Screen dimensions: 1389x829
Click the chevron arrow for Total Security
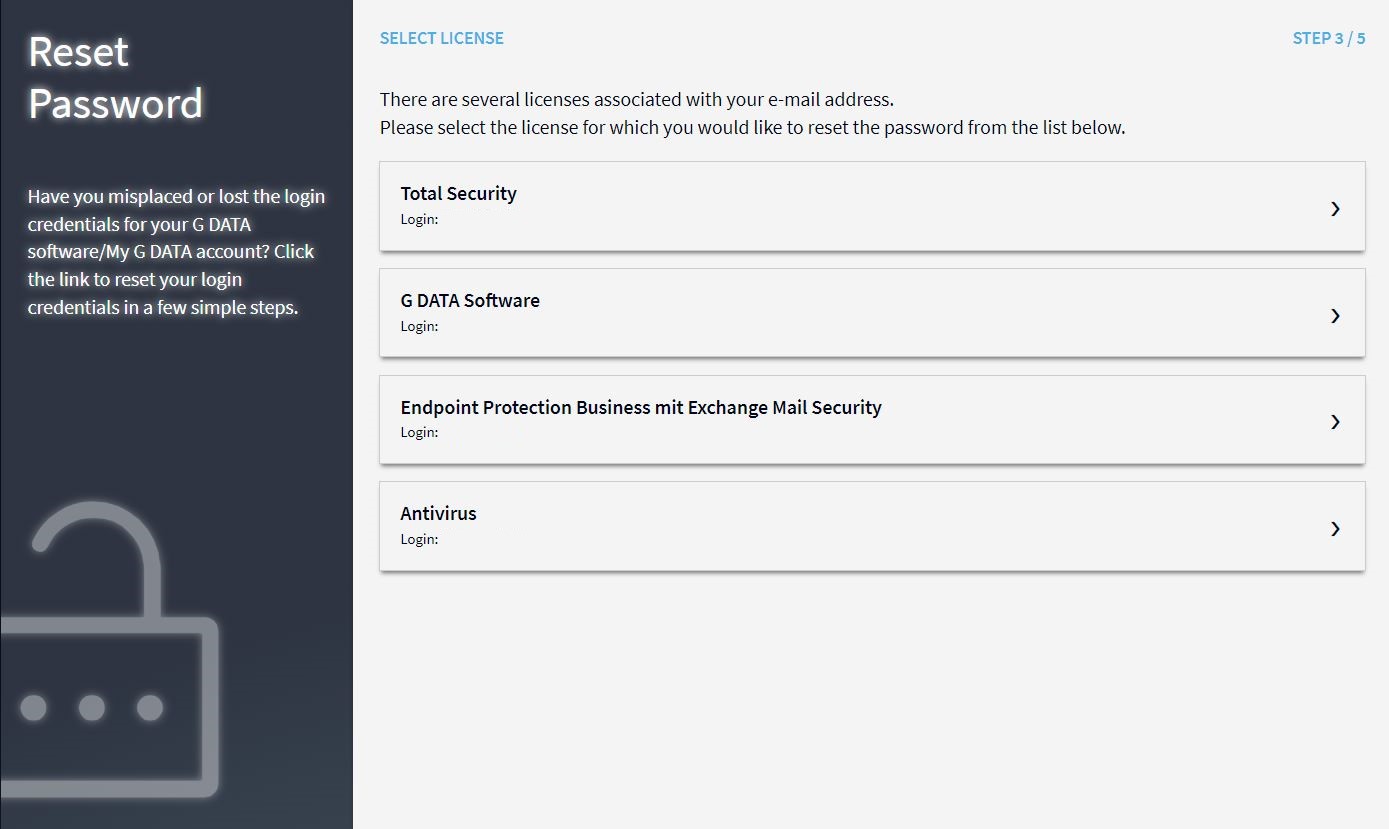1335,208
